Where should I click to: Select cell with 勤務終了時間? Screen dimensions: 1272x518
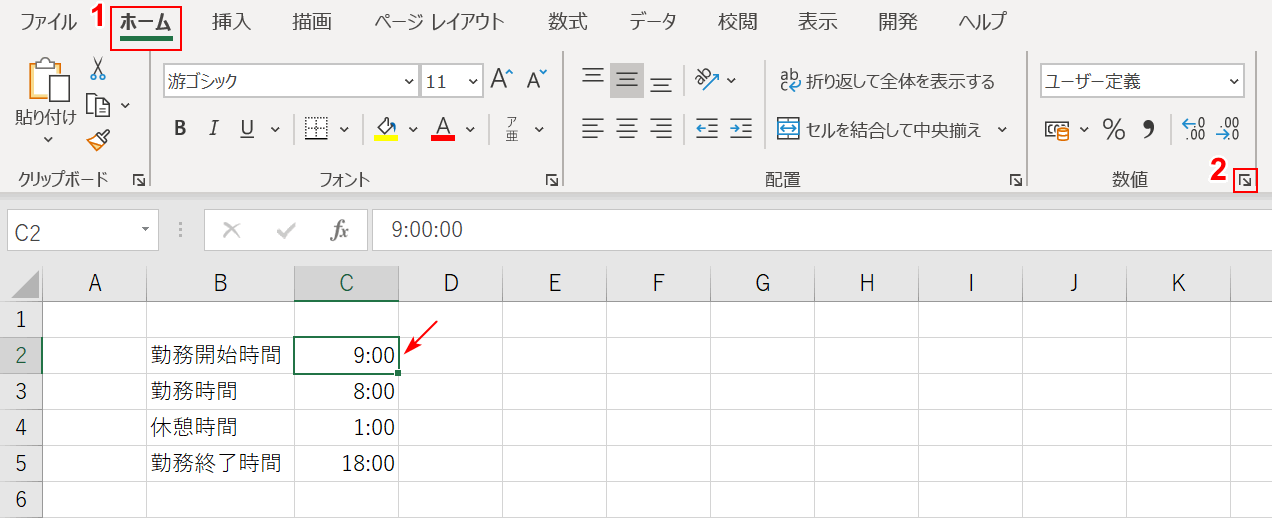pos(220,464)
